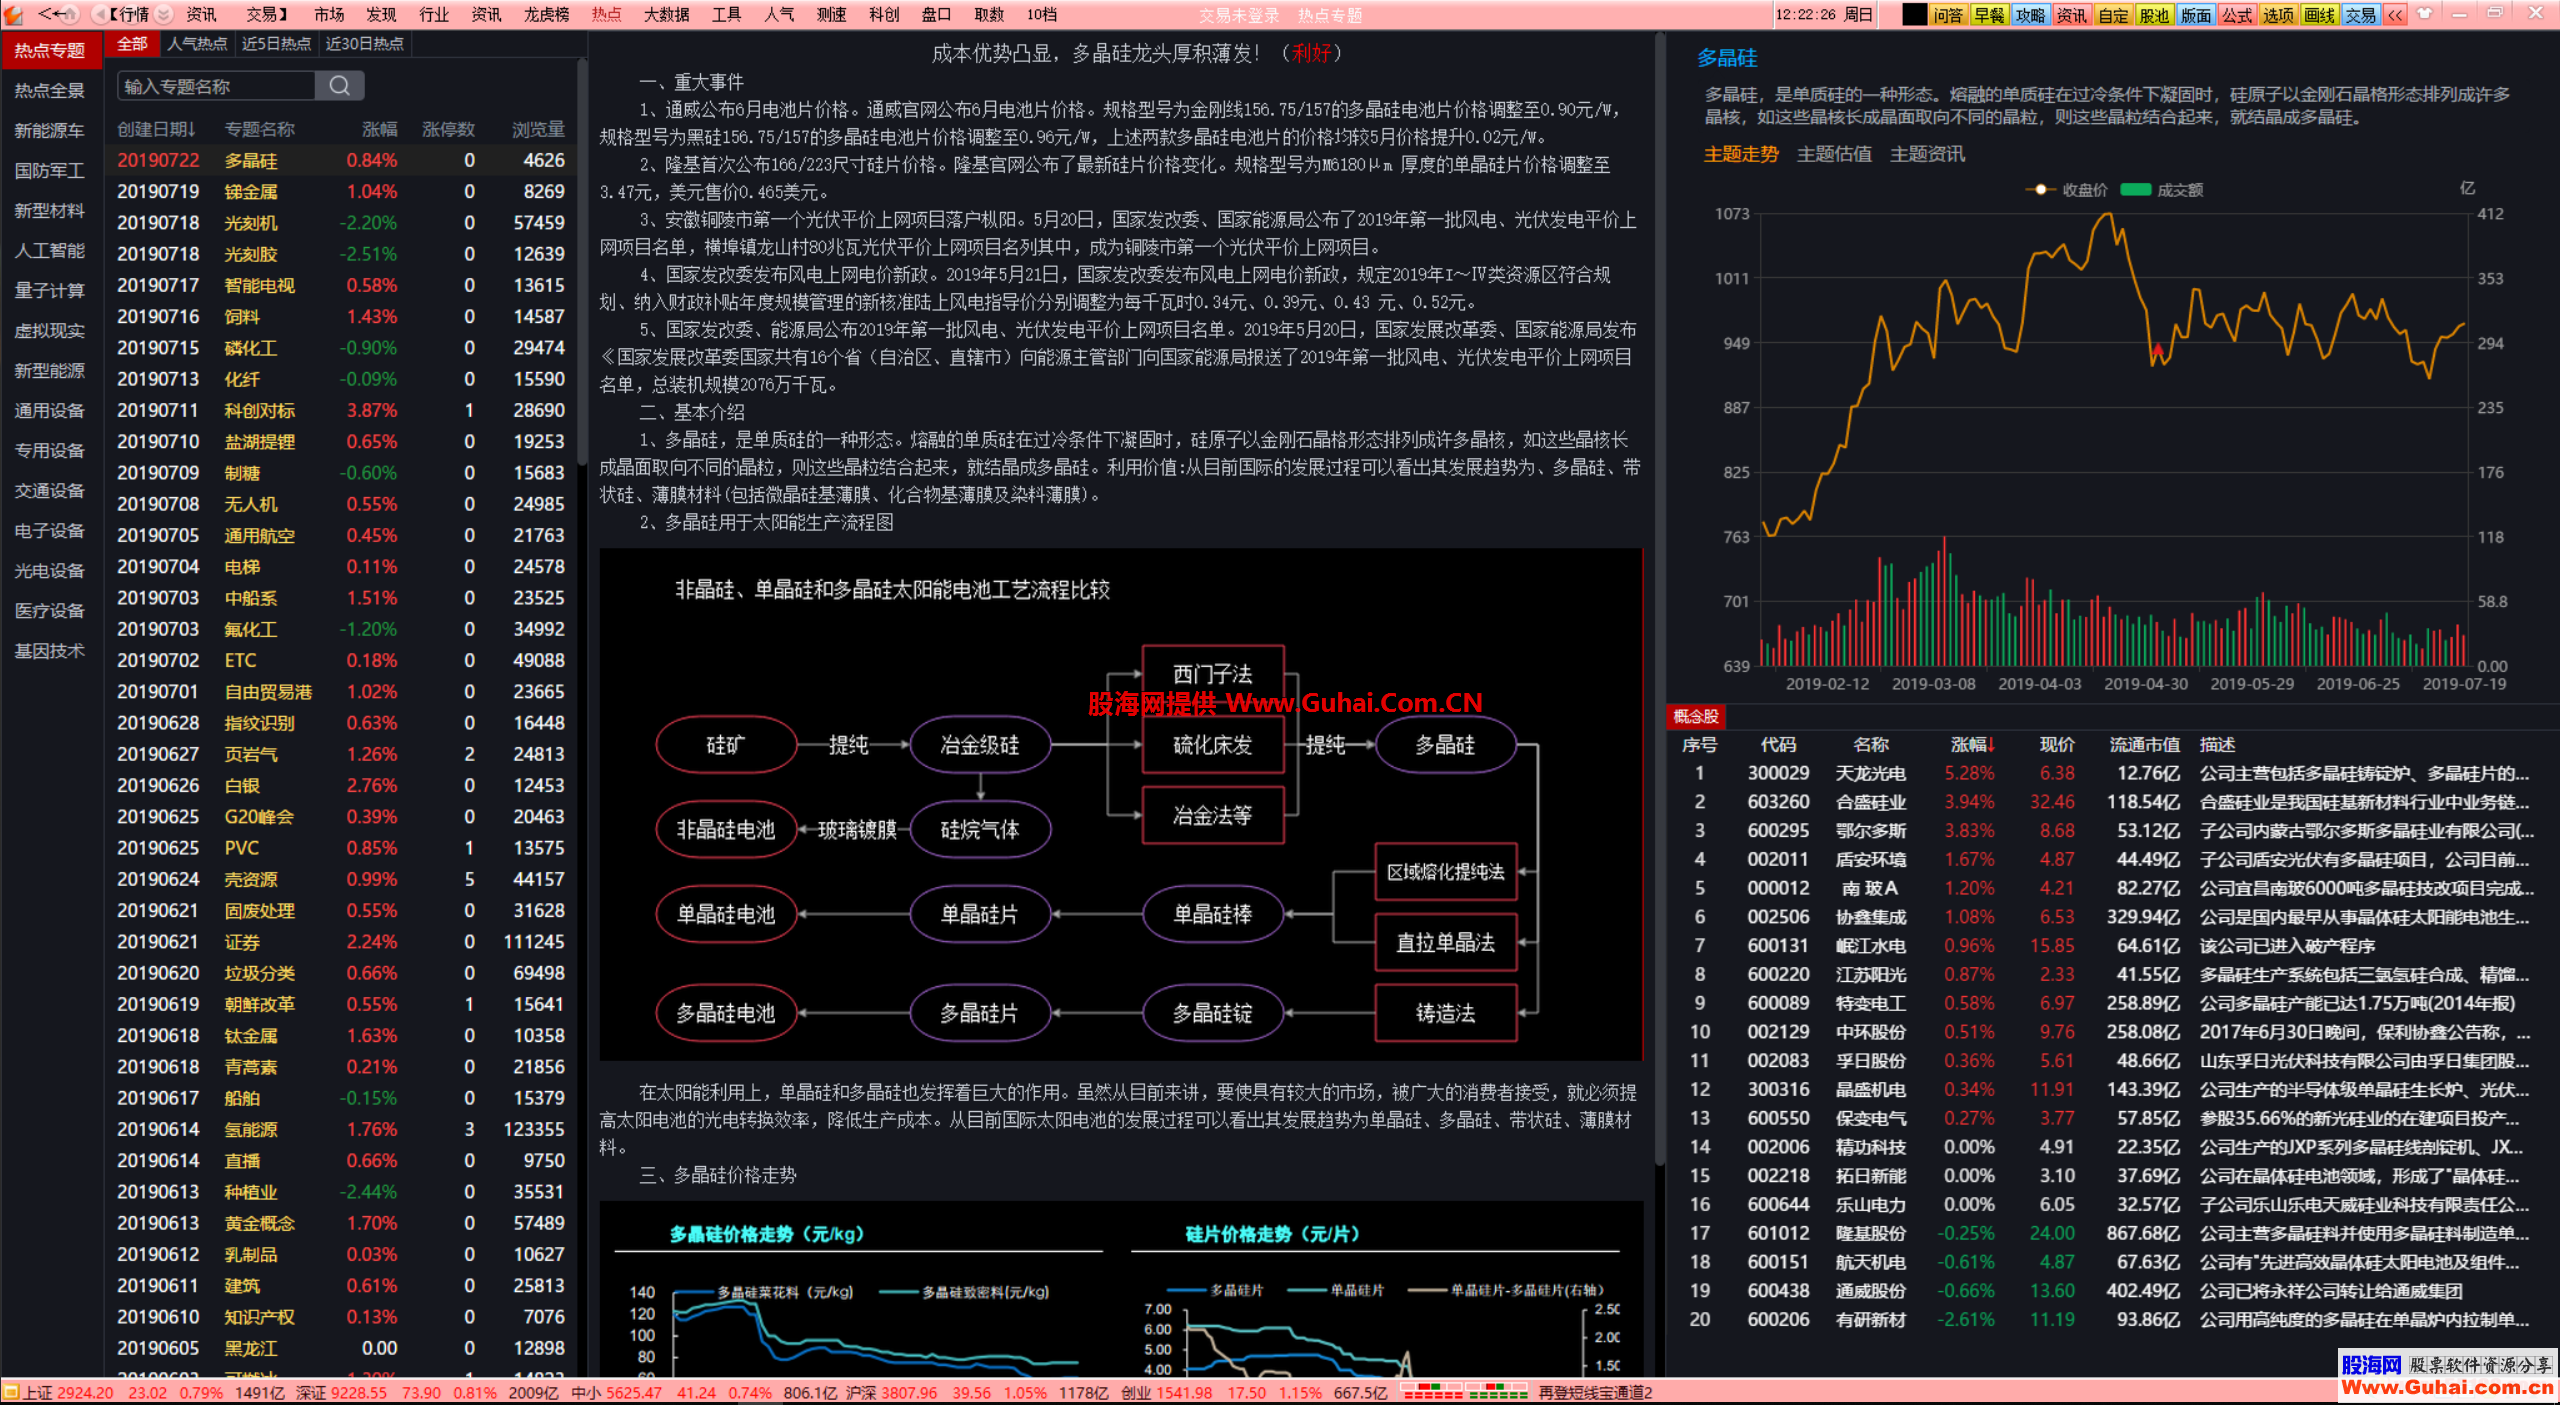This screenshot has width=2560, height=1405.
Task: Open the 早餐 toolbar button
Action: tap(1988, 15)
